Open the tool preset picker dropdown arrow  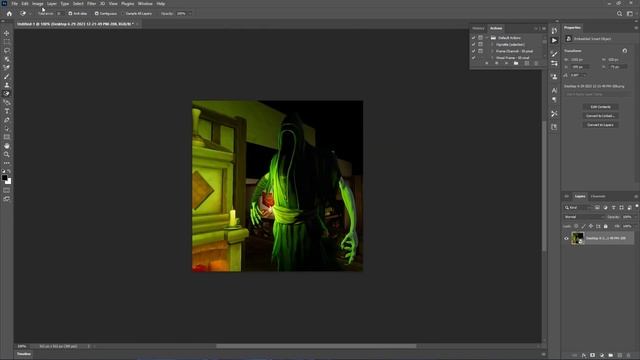click(29, 13)
